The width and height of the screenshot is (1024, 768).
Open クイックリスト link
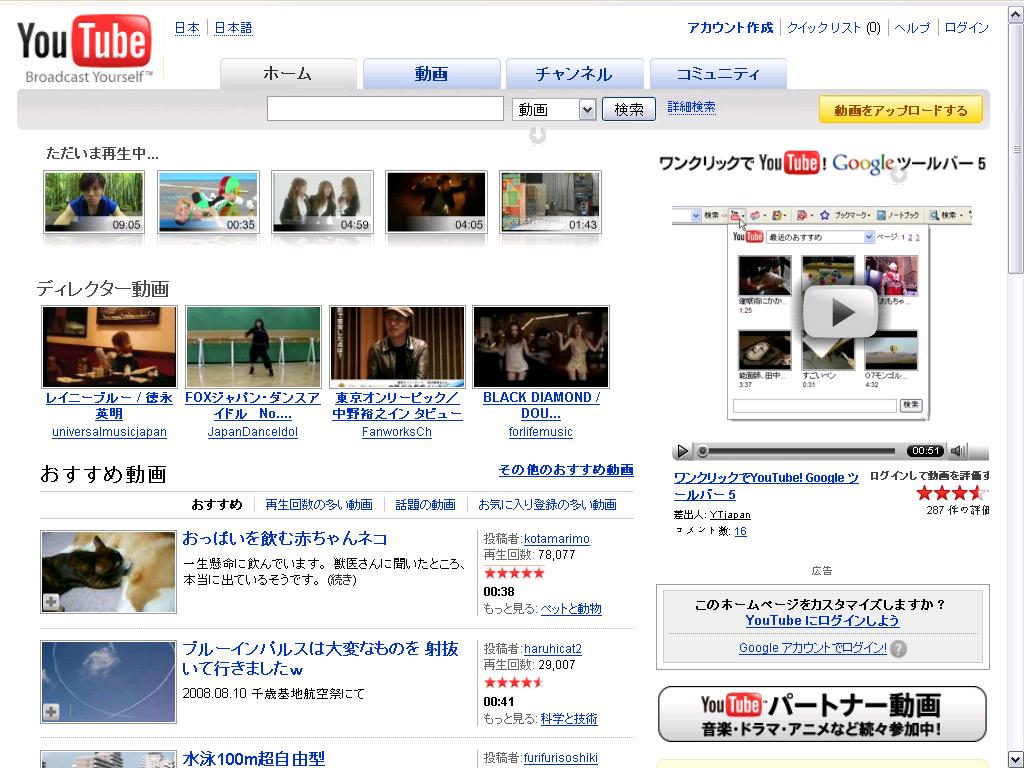pos(824,28)
